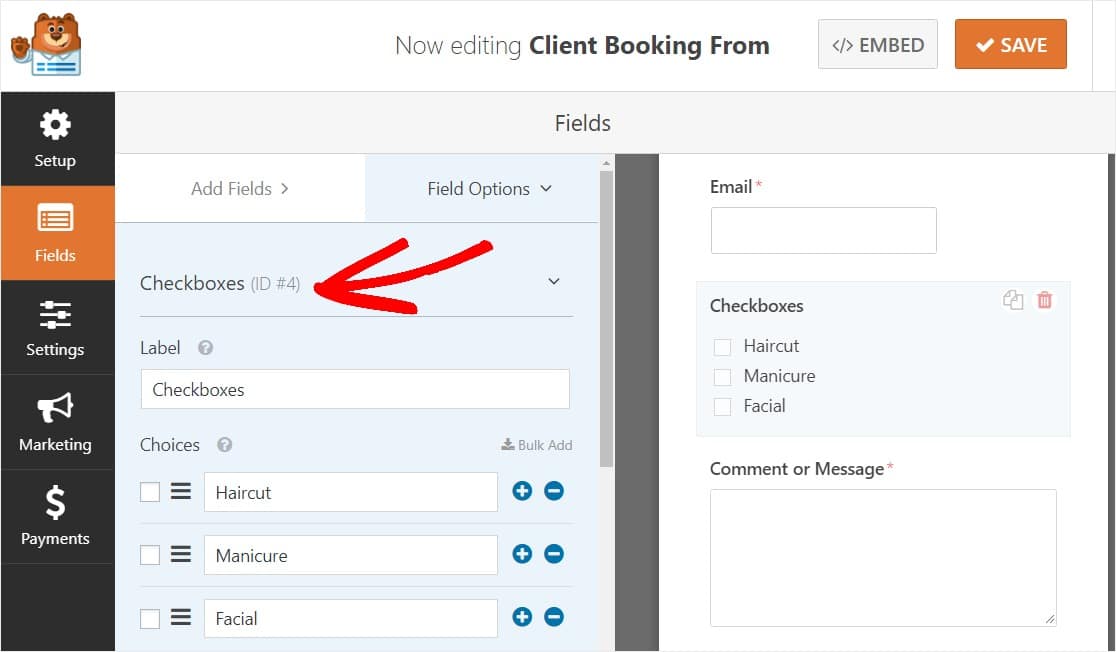Set Facial as default checked choice
Viewport: 1116px width, 652px height.
(150, 618)
